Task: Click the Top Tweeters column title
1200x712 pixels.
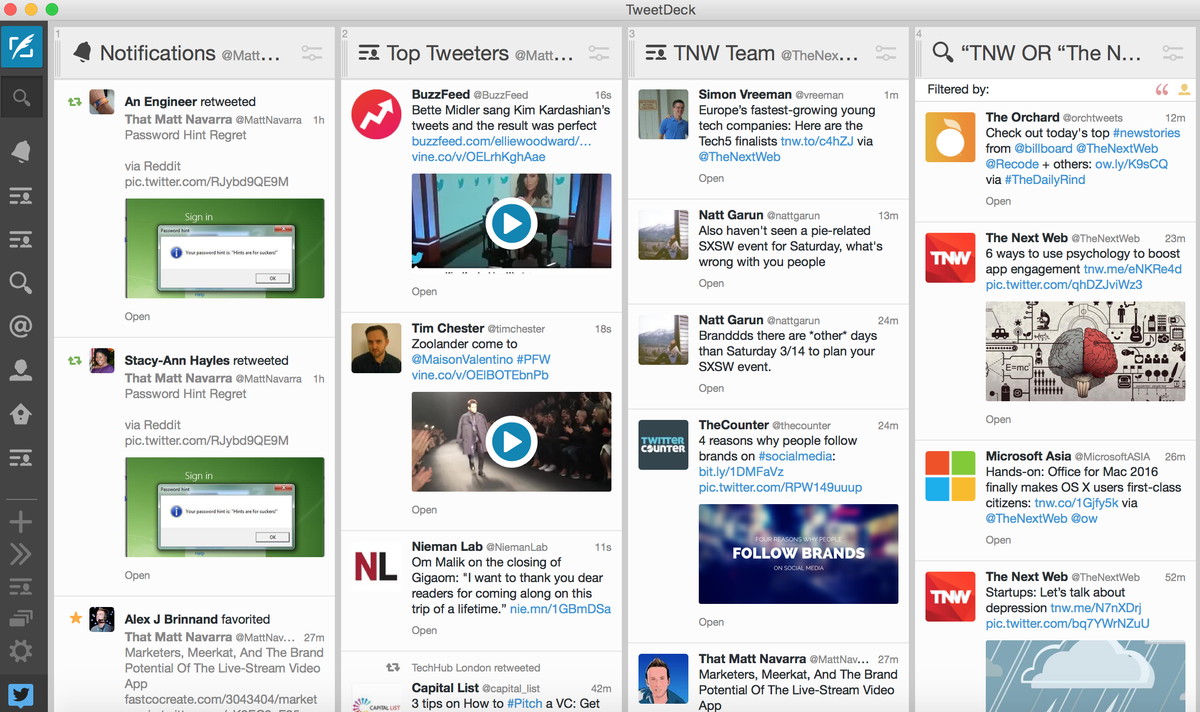Action: [x=448, y=53]
